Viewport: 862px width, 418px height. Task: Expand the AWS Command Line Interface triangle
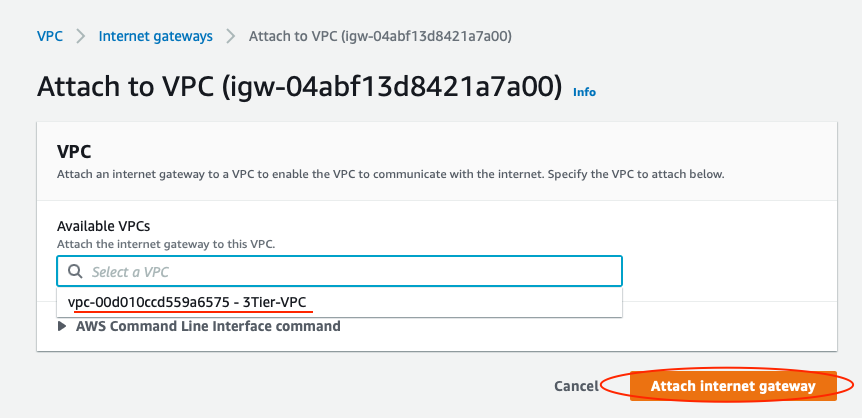point(62,326)
